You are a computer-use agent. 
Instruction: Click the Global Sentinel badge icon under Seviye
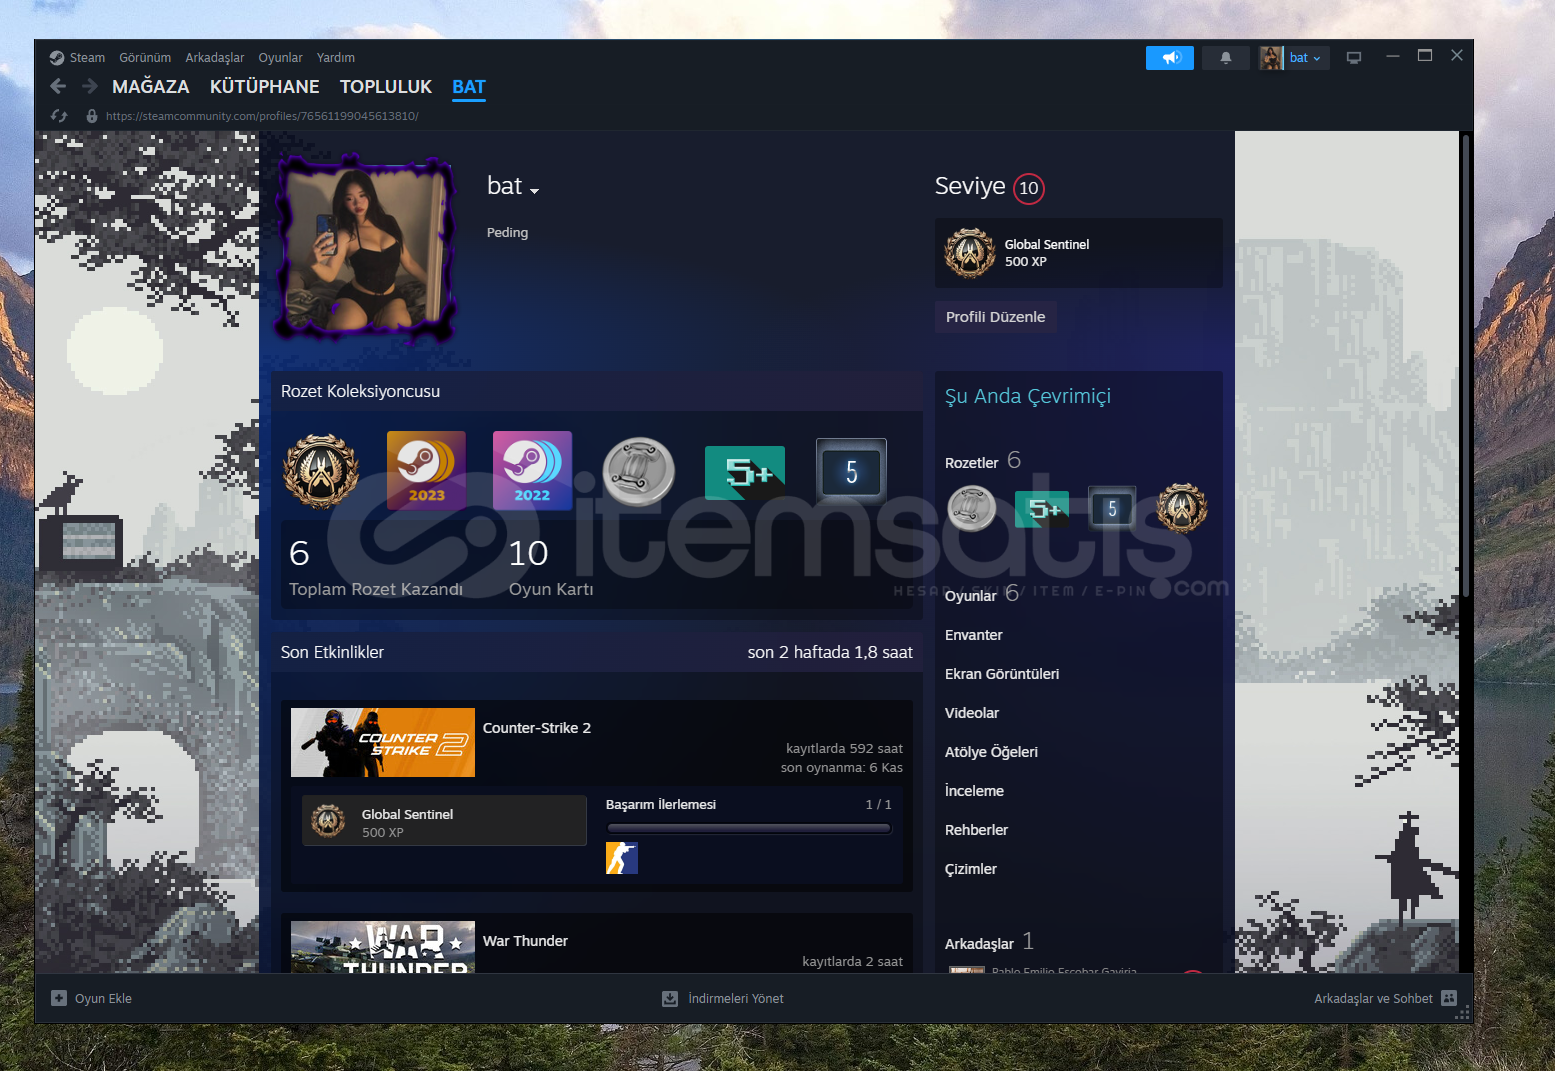coord(970,253)
